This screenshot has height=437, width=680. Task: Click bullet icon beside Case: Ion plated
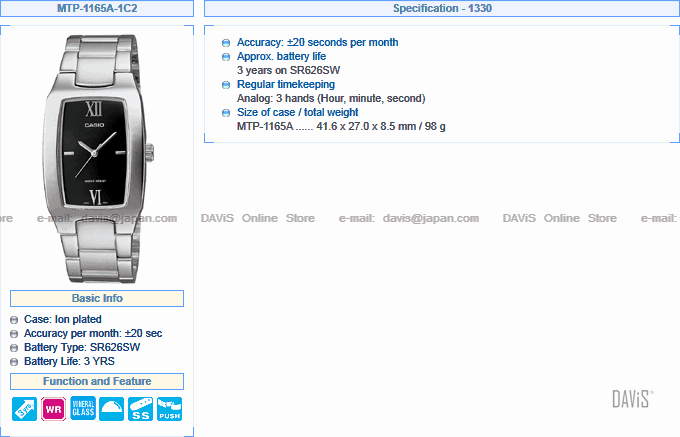tap(14, 320)
